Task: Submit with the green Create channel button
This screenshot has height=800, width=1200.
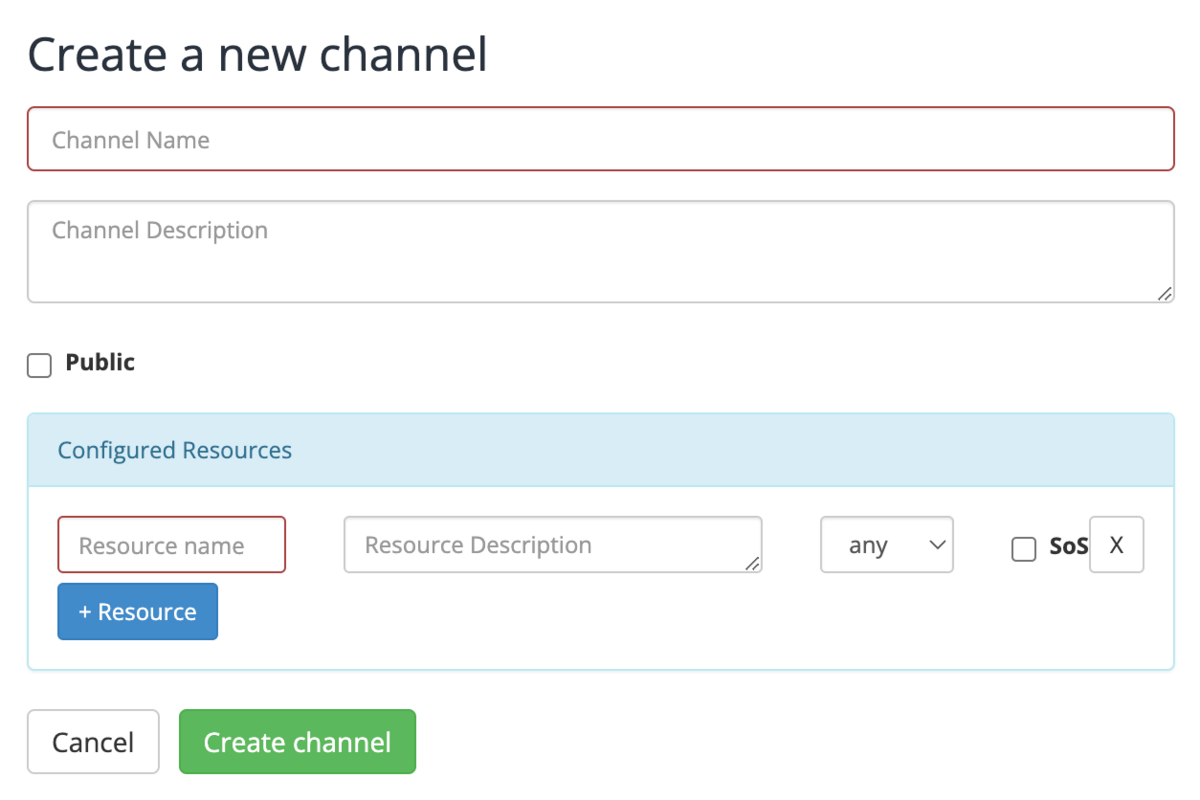Action: (297, 742)
